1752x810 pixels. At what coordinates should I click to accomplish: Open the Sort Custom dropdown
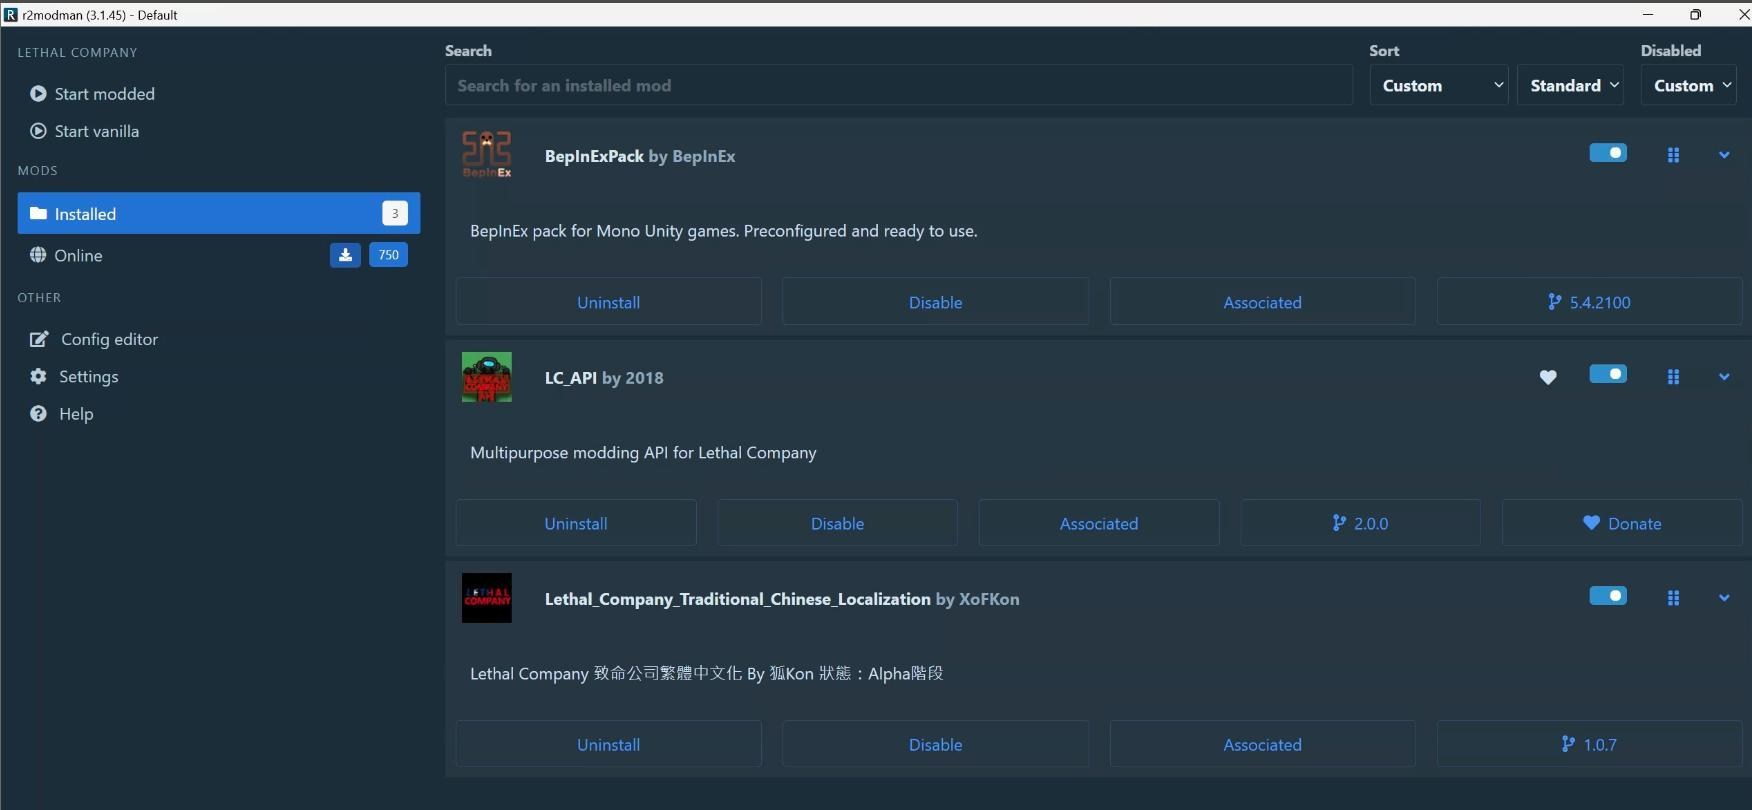click(1438, 86)
